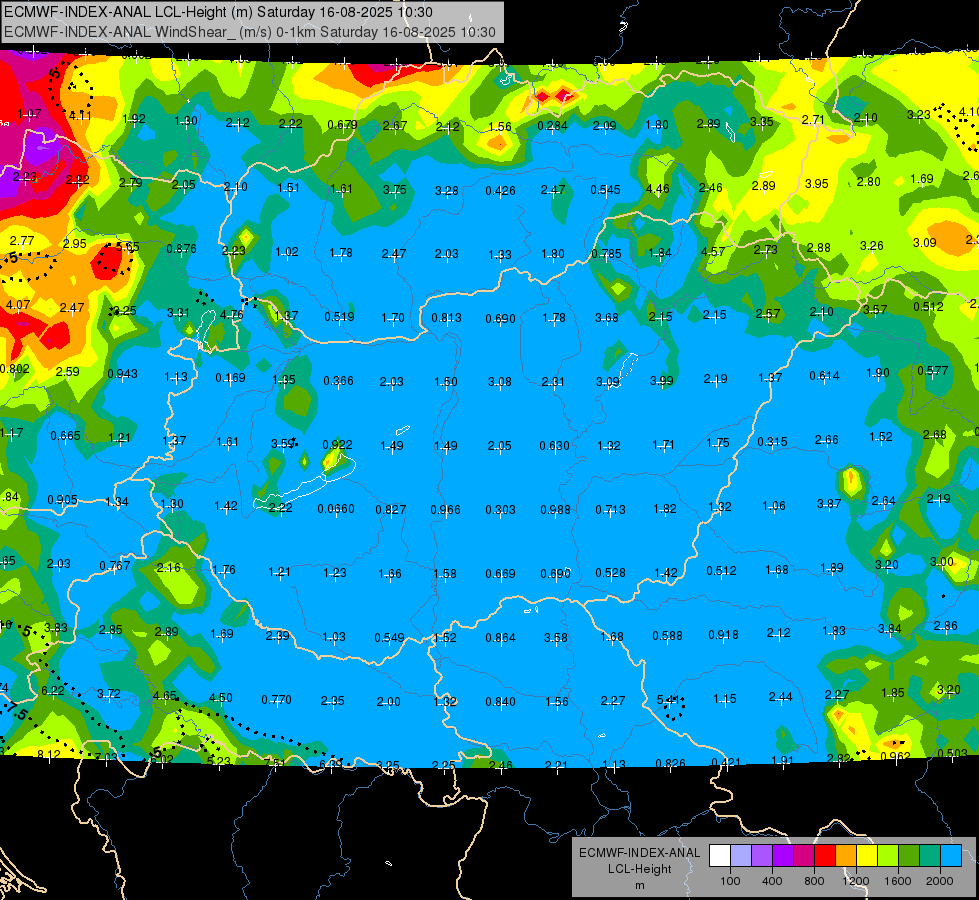Click the 0.303 grid value
This screenshot has width=979, height=900.
(x=501, y=510)
